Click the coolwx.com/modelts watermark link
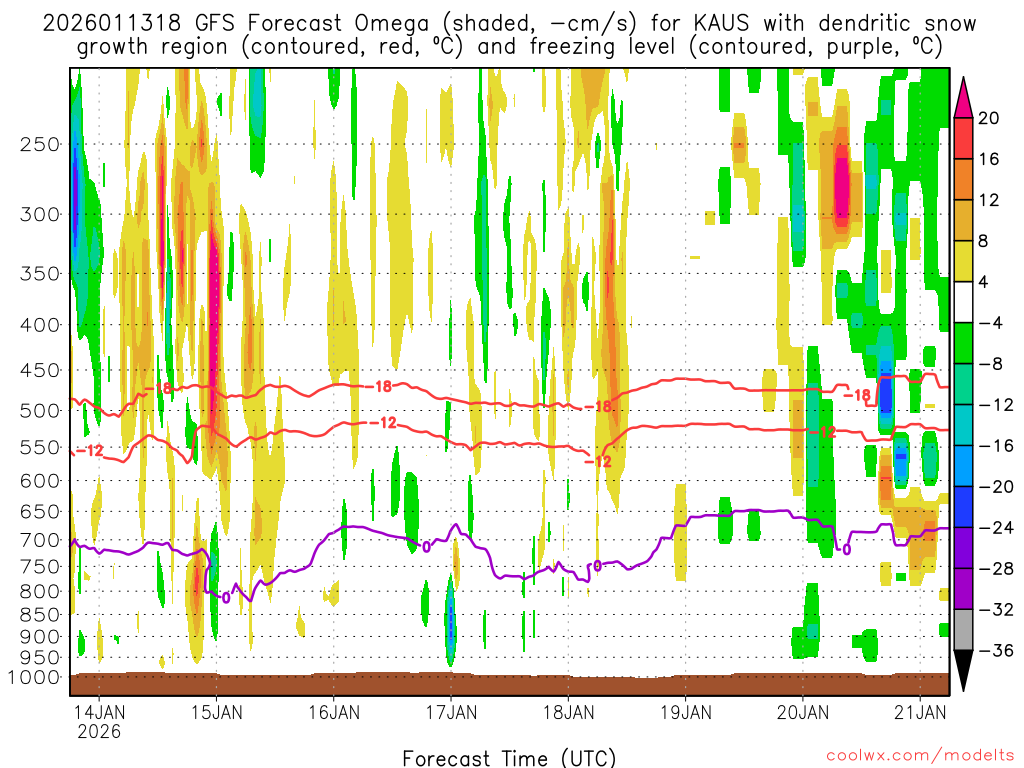This screenshot has height=768, width=1024. [920, 756]
